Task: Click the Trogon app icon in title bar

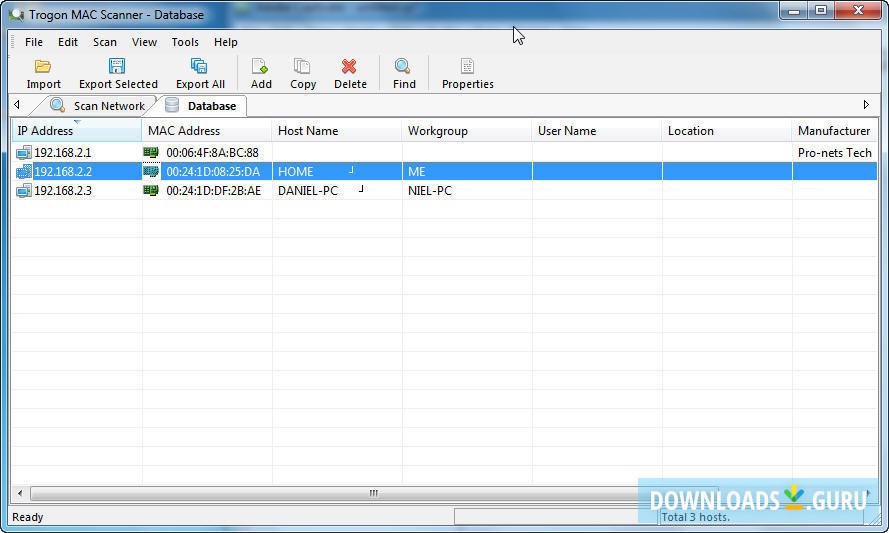Action: 16,14
